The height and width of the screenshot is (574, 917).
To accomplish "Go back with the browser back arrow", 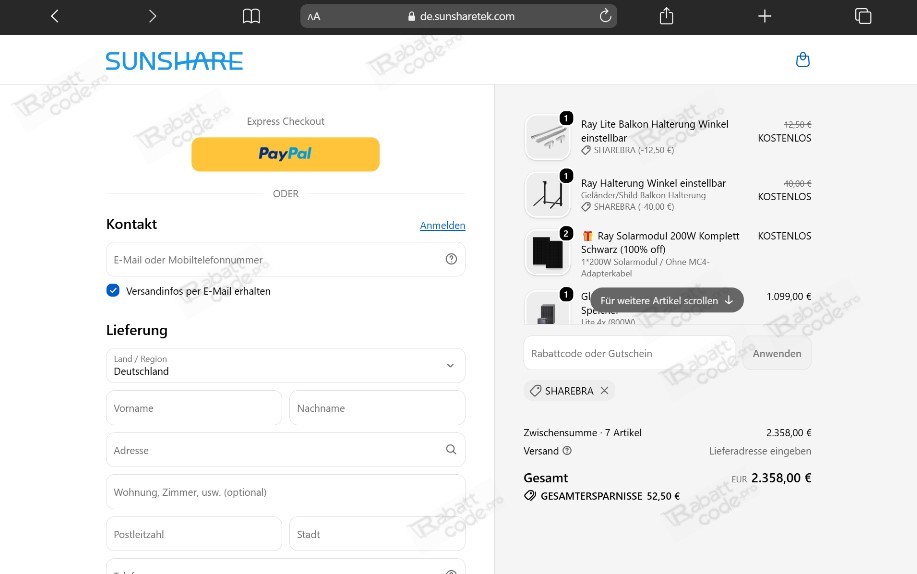I will (54, 16).
